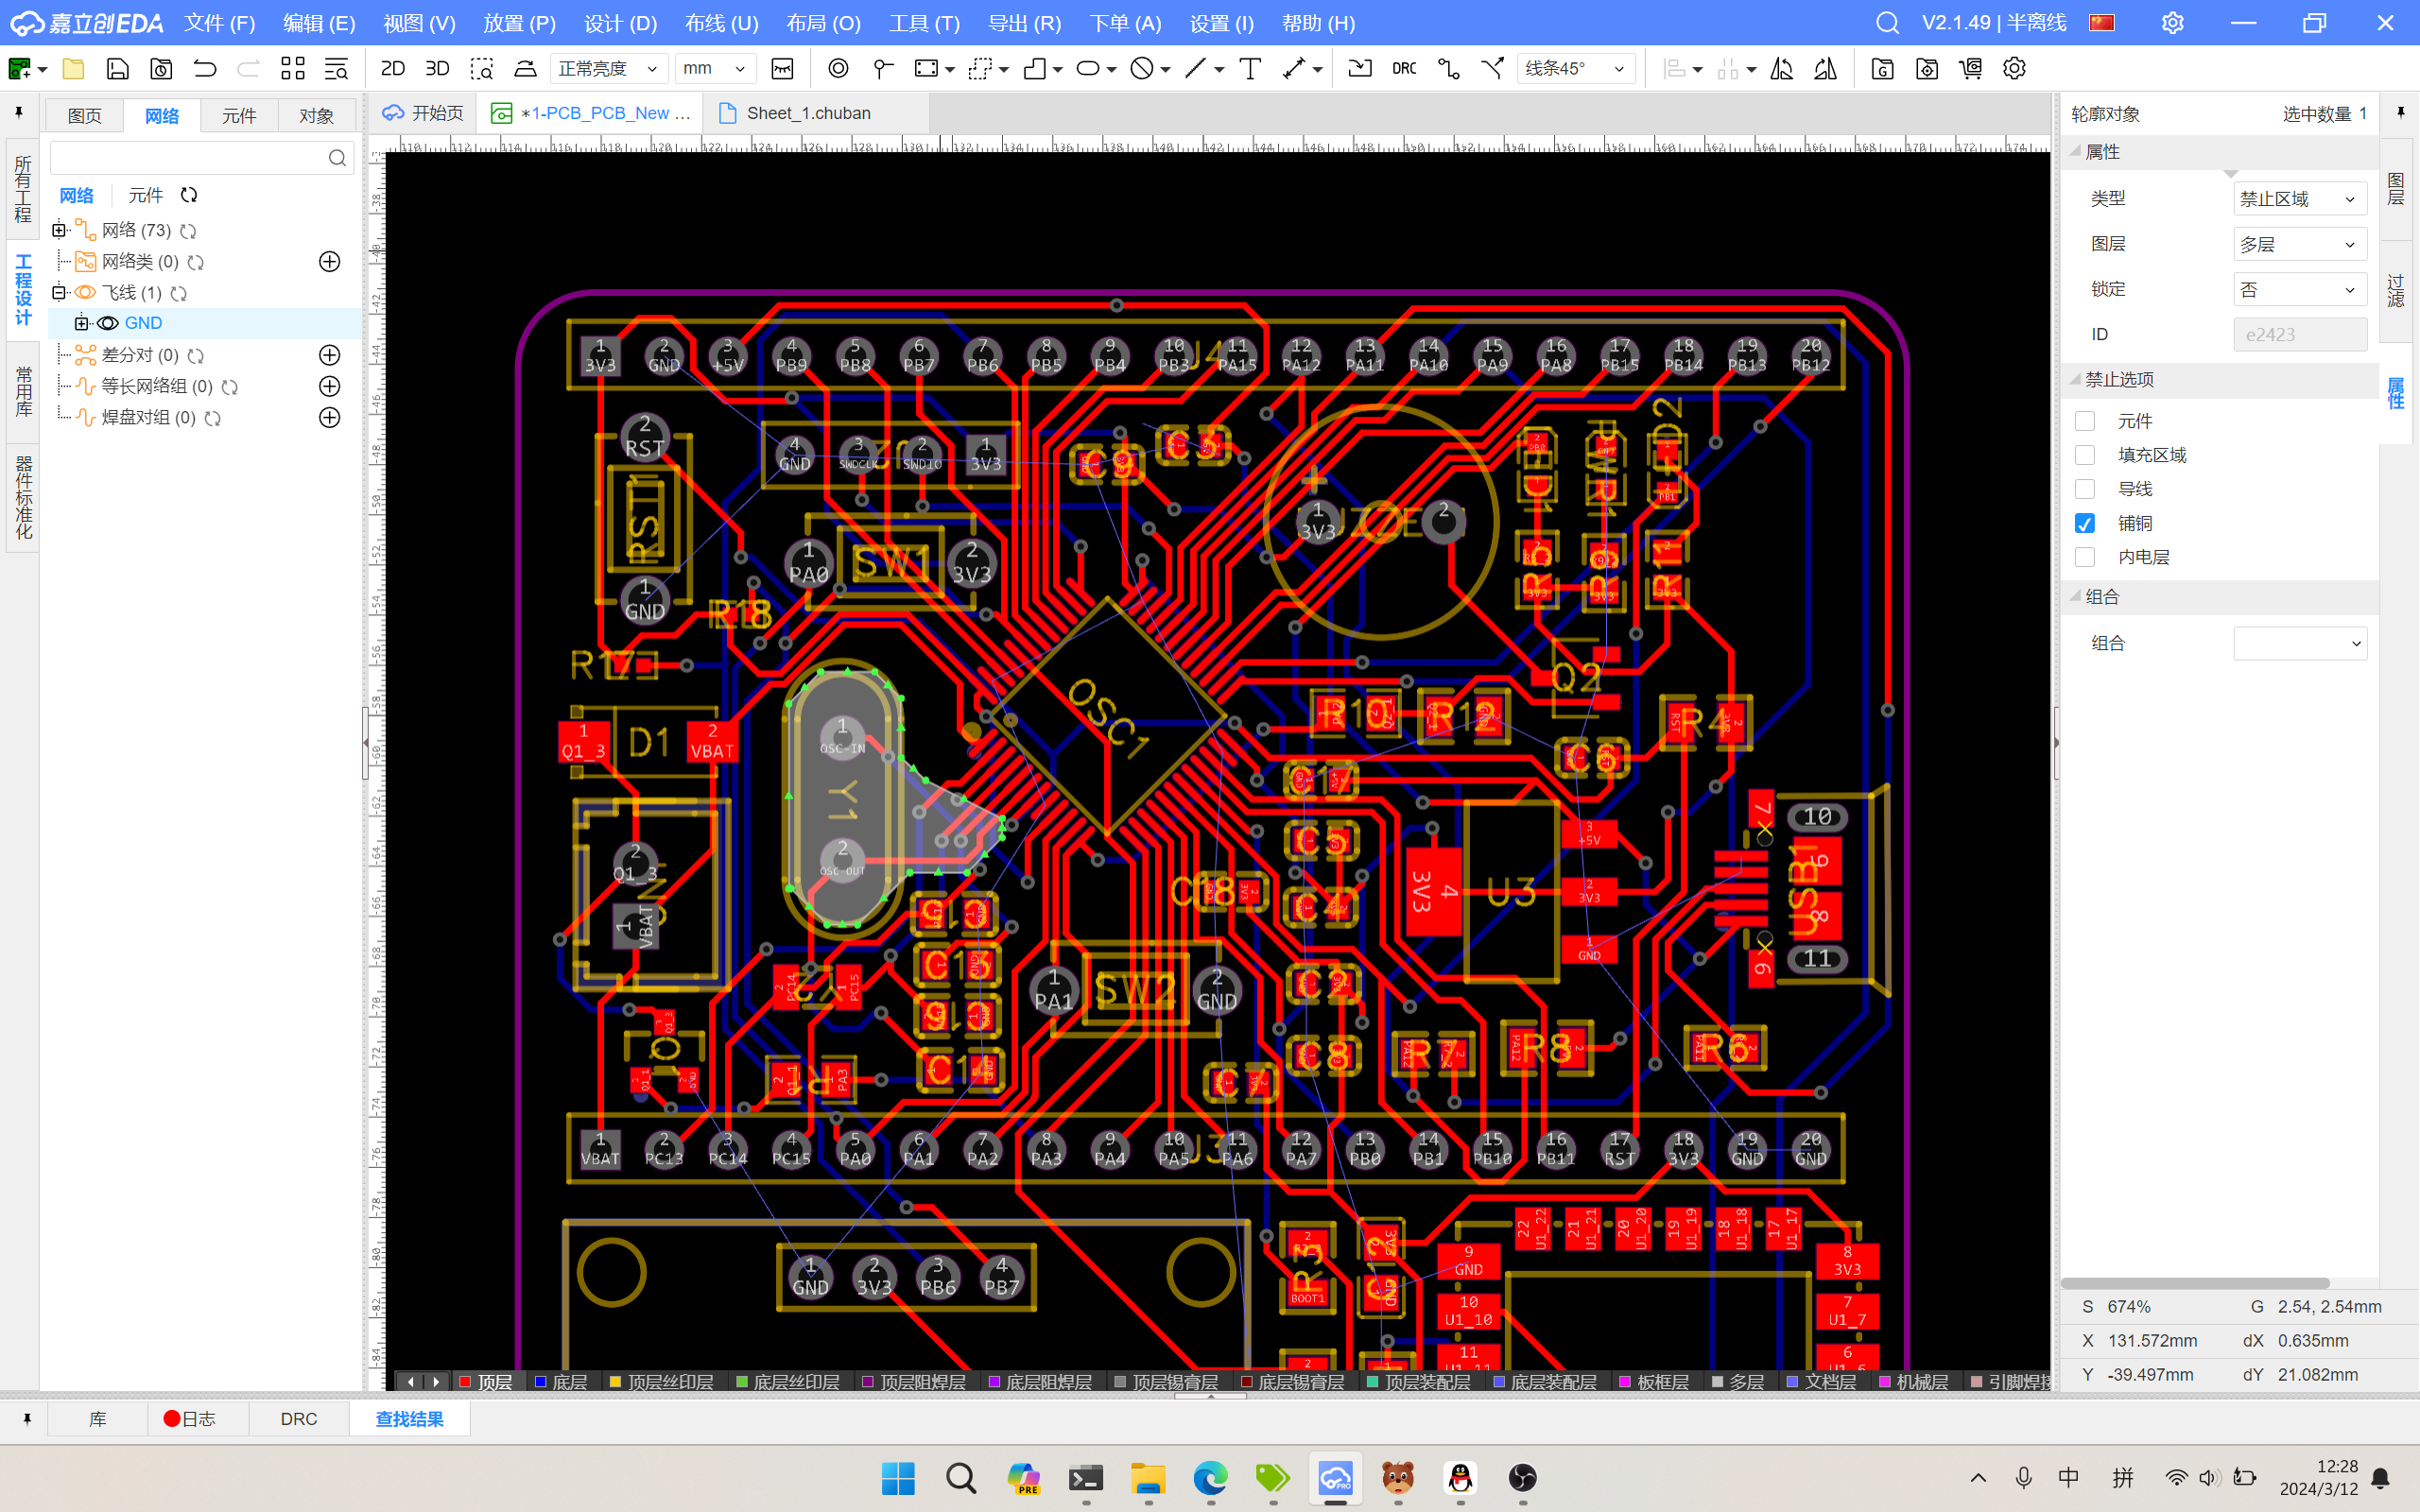Image resolution: width=2420 pixels, height=1512 pixels.
Task: Select the dimension measuring tool
Action: tap(1294, 68)
